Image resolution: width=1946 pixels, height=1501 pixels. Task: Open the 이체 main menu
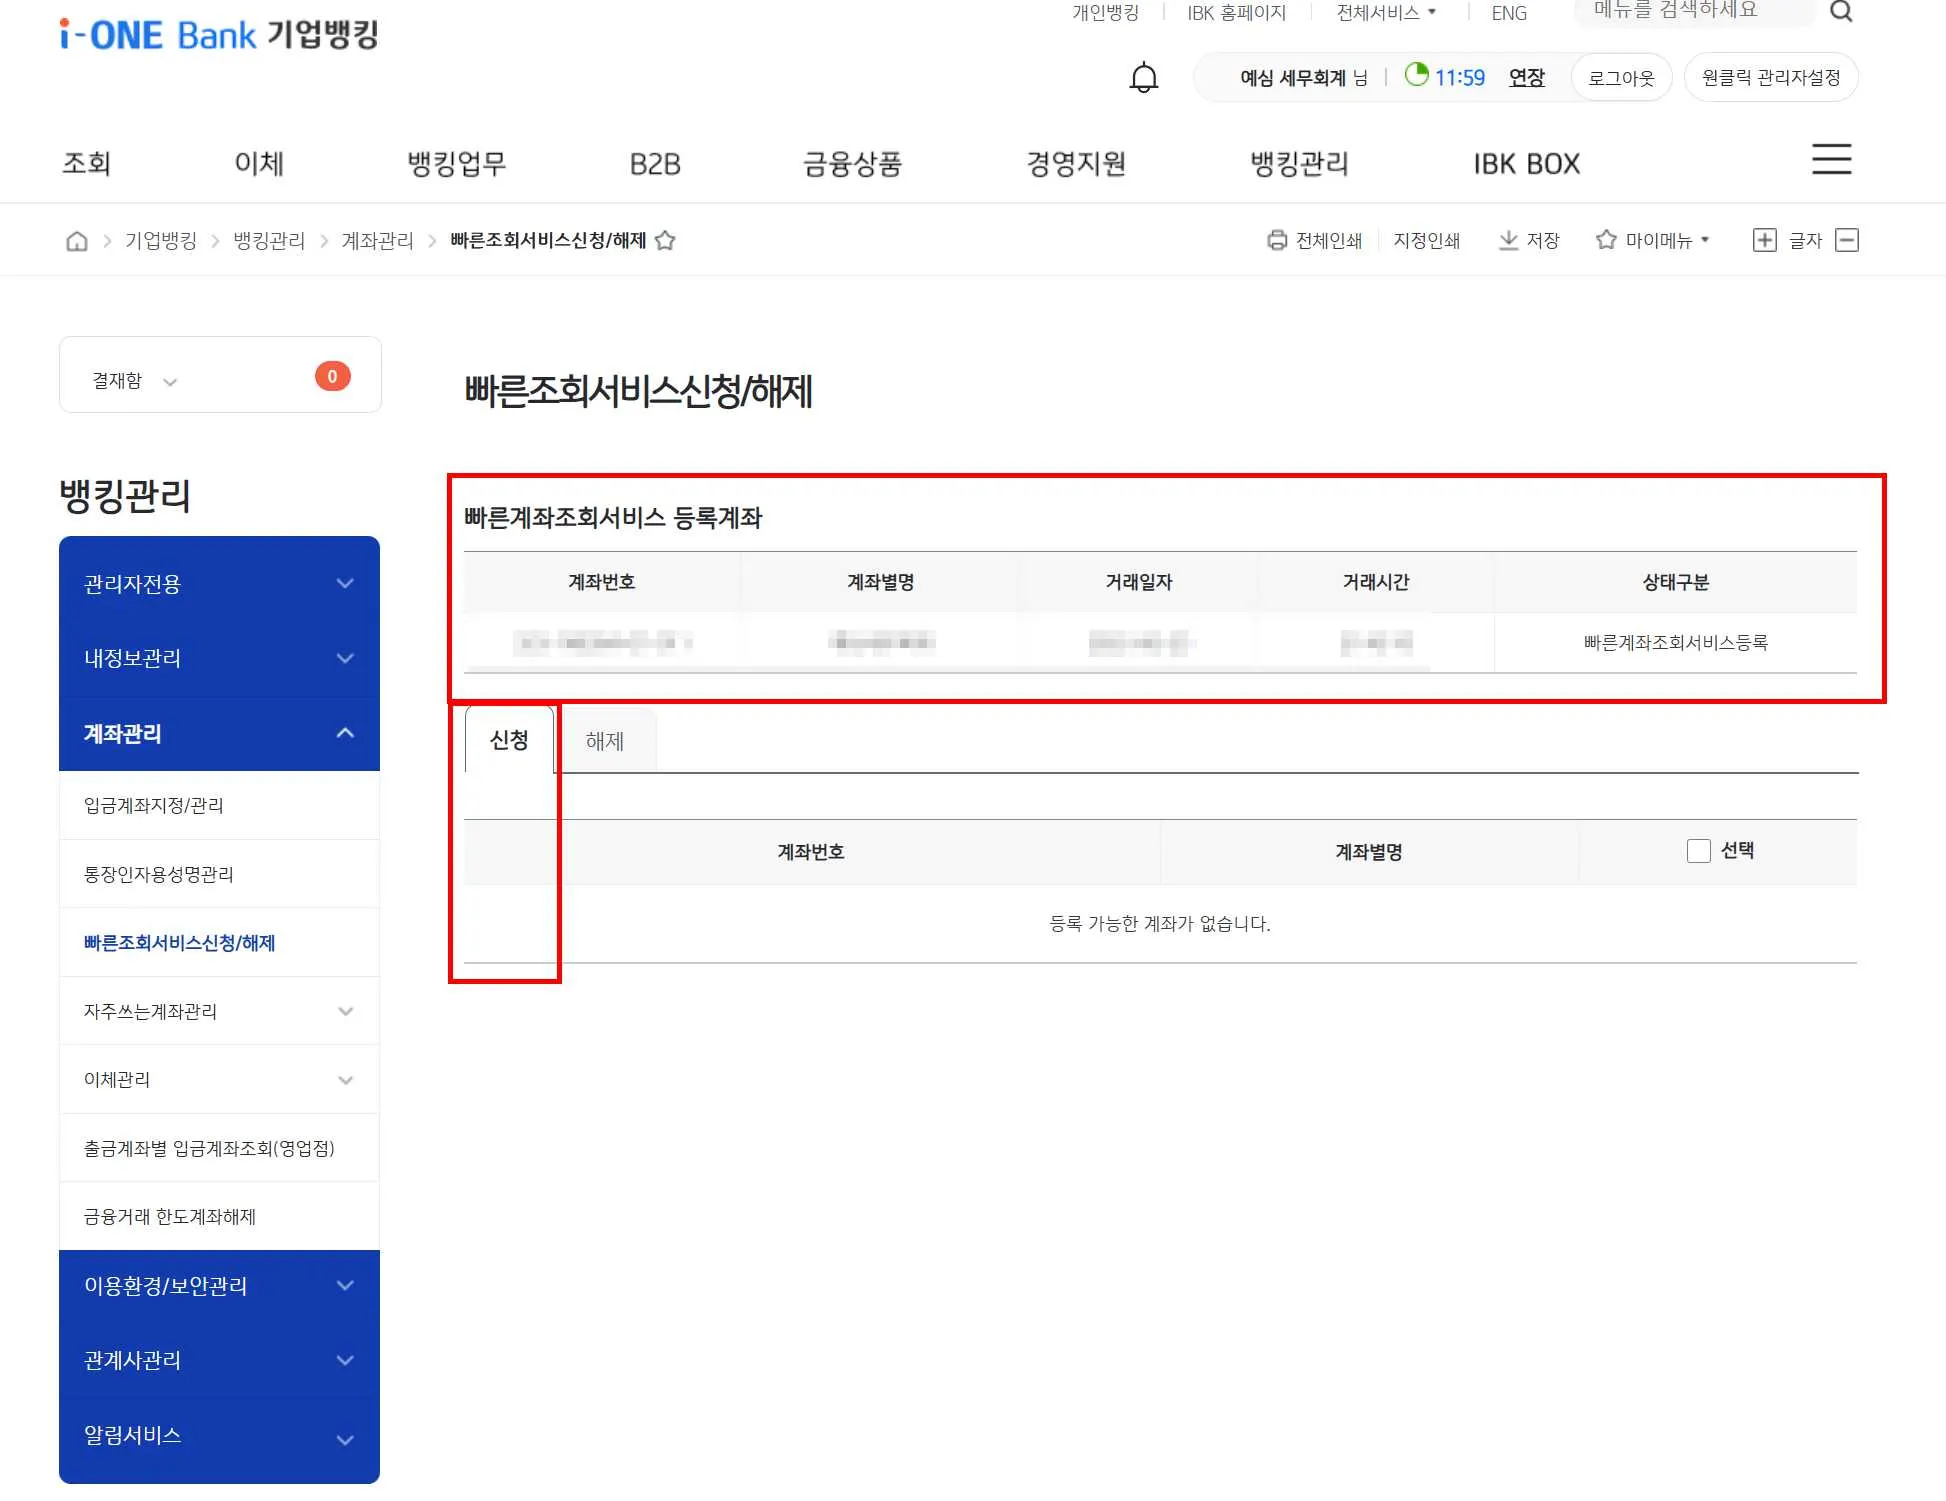[259, 164]
